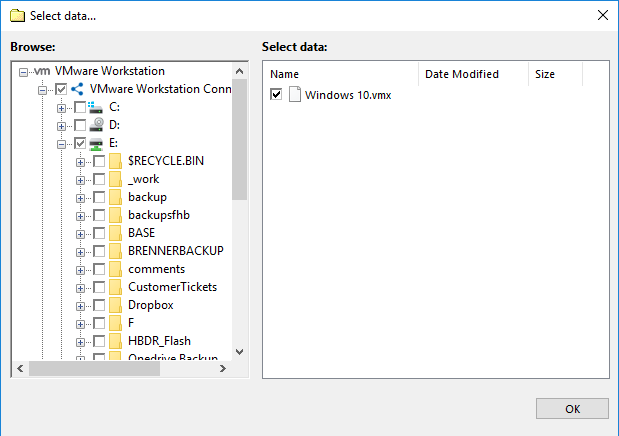This screenshot has height=436, width=619.
Task: Click the E: network drive icon
Action: (96, 144)
